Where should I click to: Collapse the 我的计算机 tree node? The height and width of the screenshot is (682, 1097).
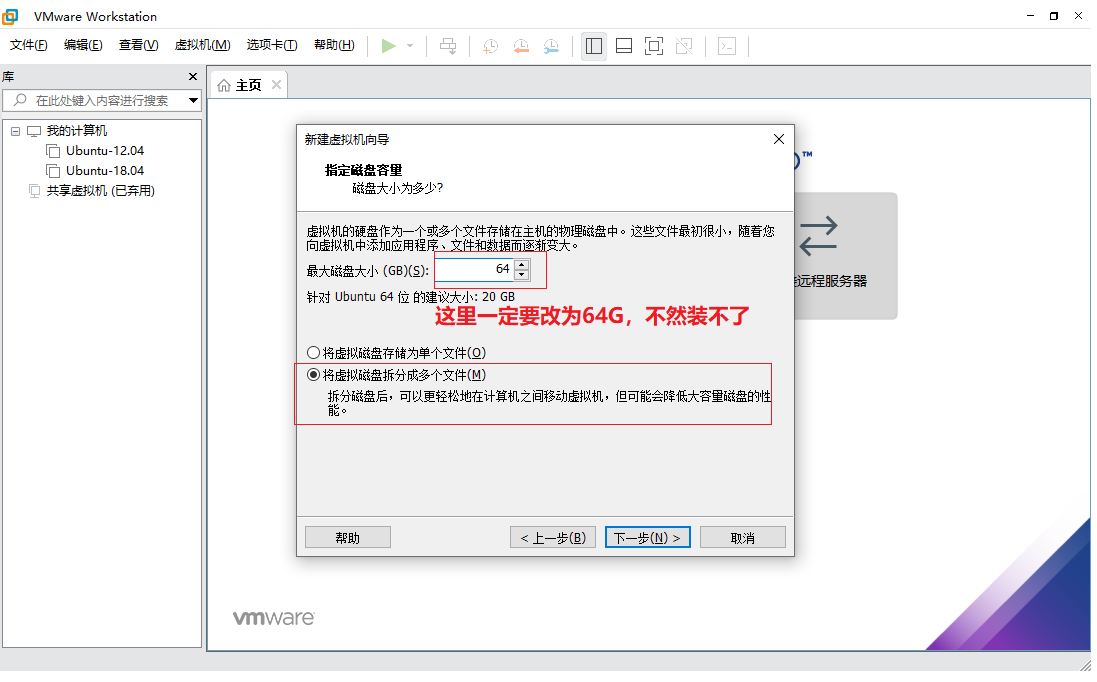coord(15,131)
